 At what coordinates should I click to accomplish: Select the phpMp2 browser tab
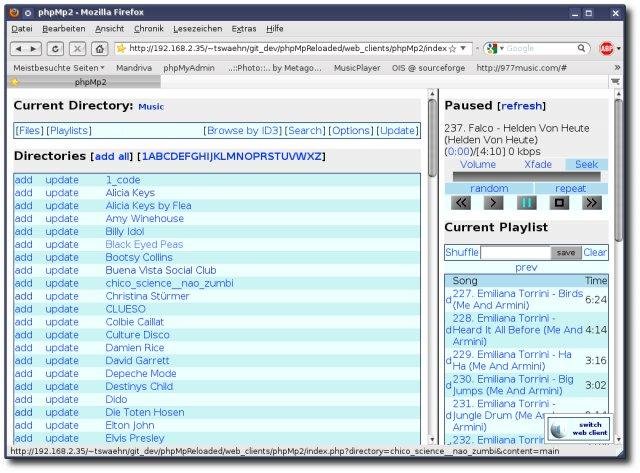85,82
